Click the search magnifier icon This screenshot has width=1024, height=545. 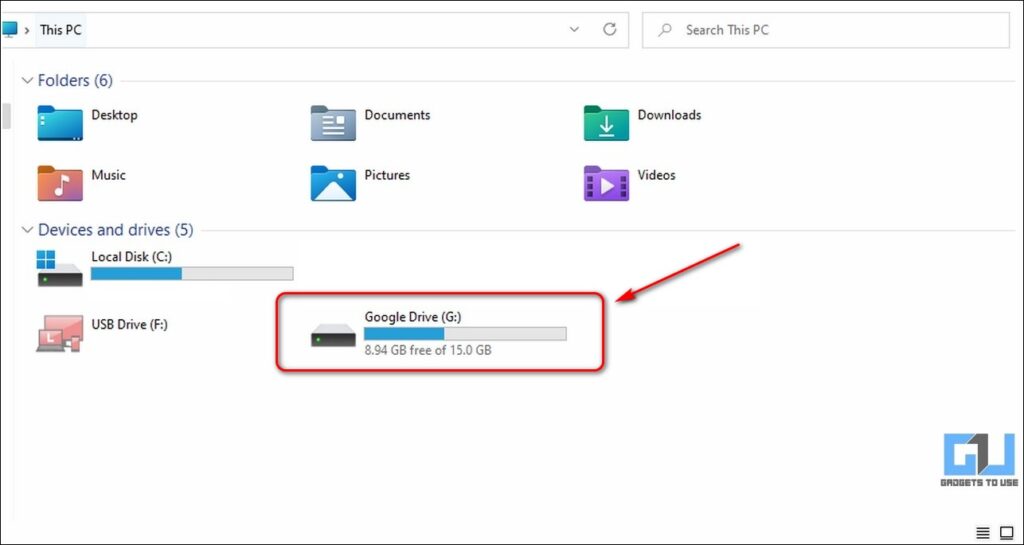click(x=665, y=30)
